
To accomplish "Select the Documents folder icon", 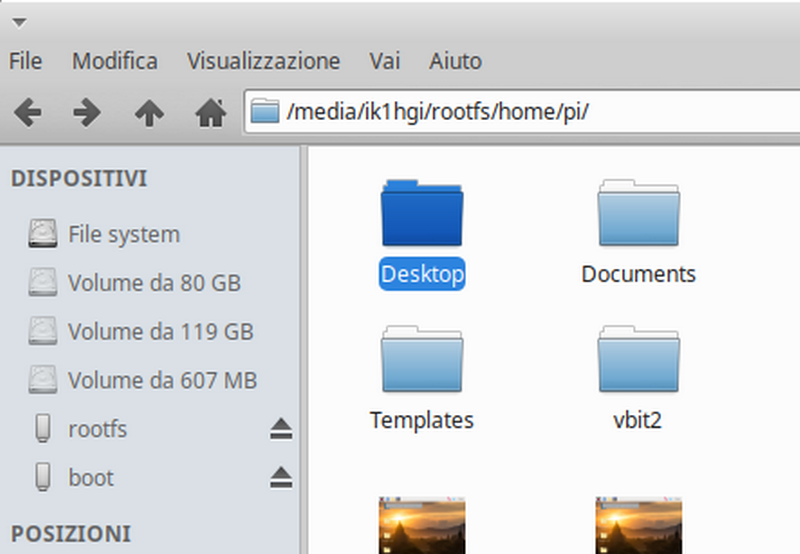I will click(x=638, y=213).
